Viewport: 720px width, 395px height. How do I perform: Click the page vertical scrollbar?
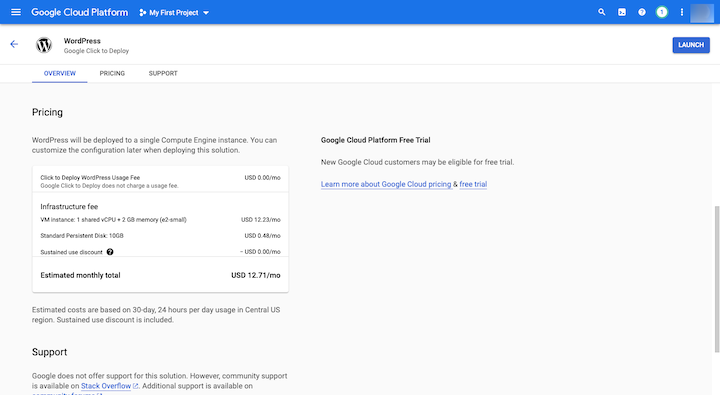[716, 279]
